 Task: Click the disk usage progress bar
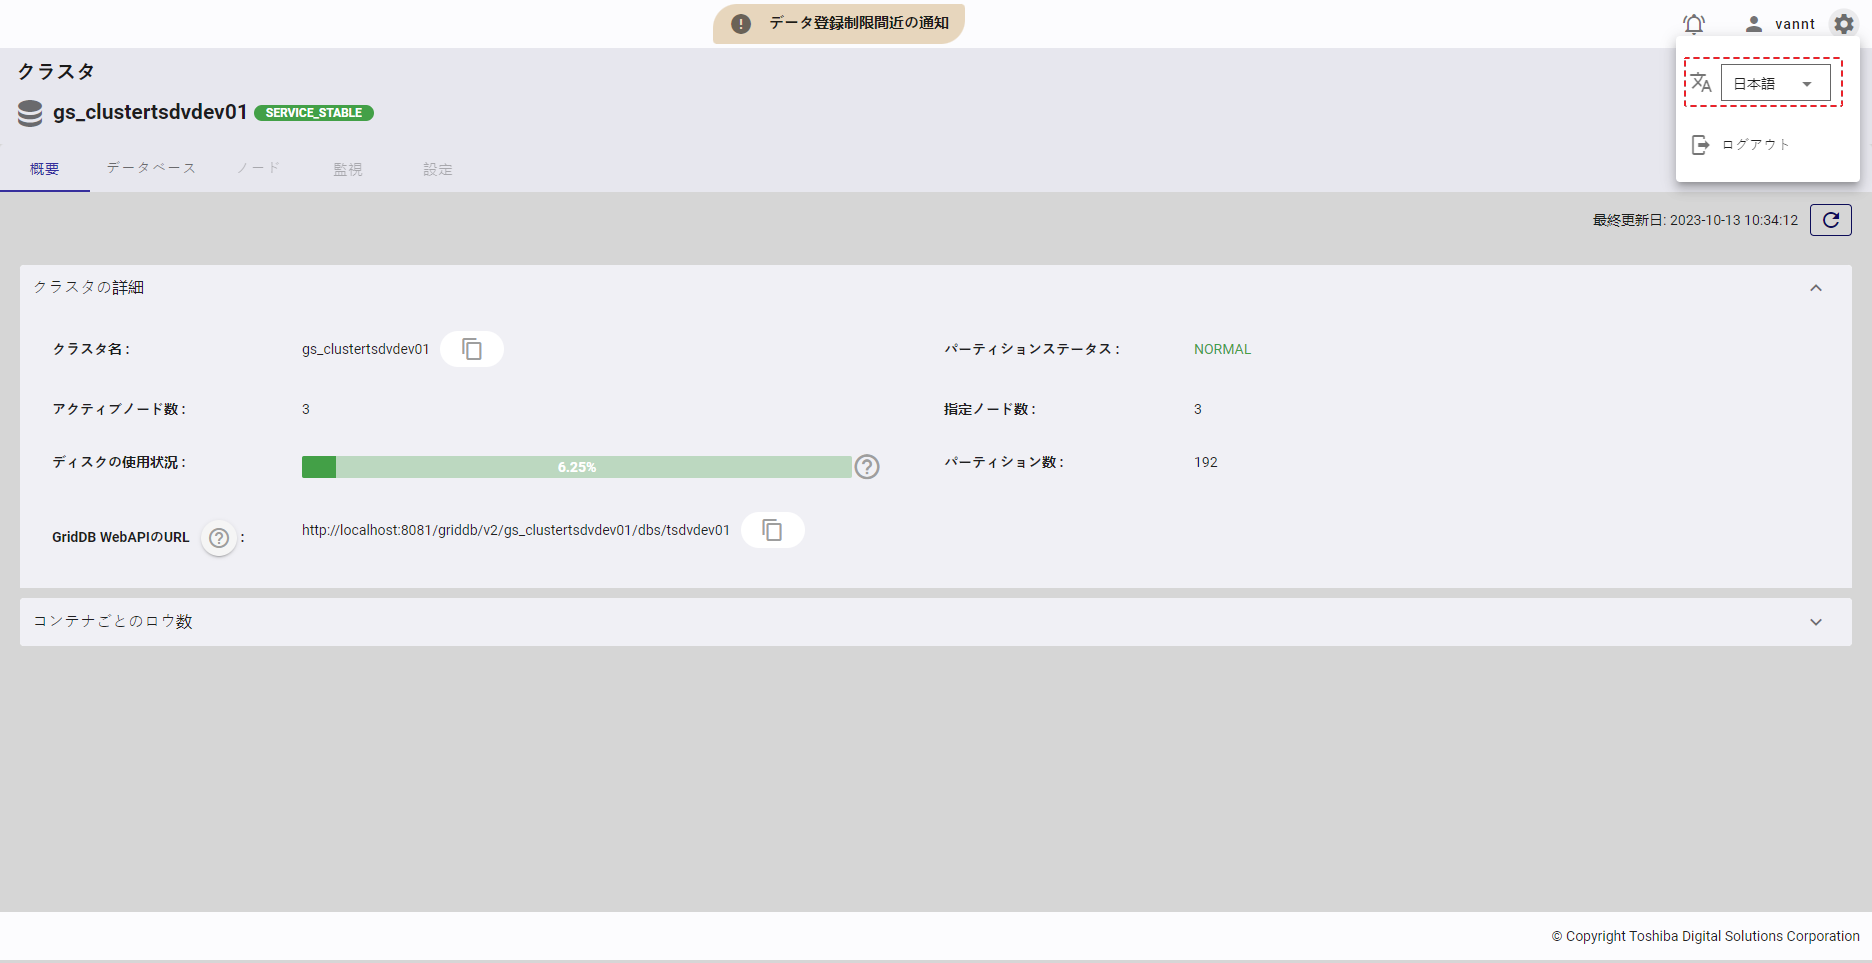pyautogui.click(x=576, y=467)
